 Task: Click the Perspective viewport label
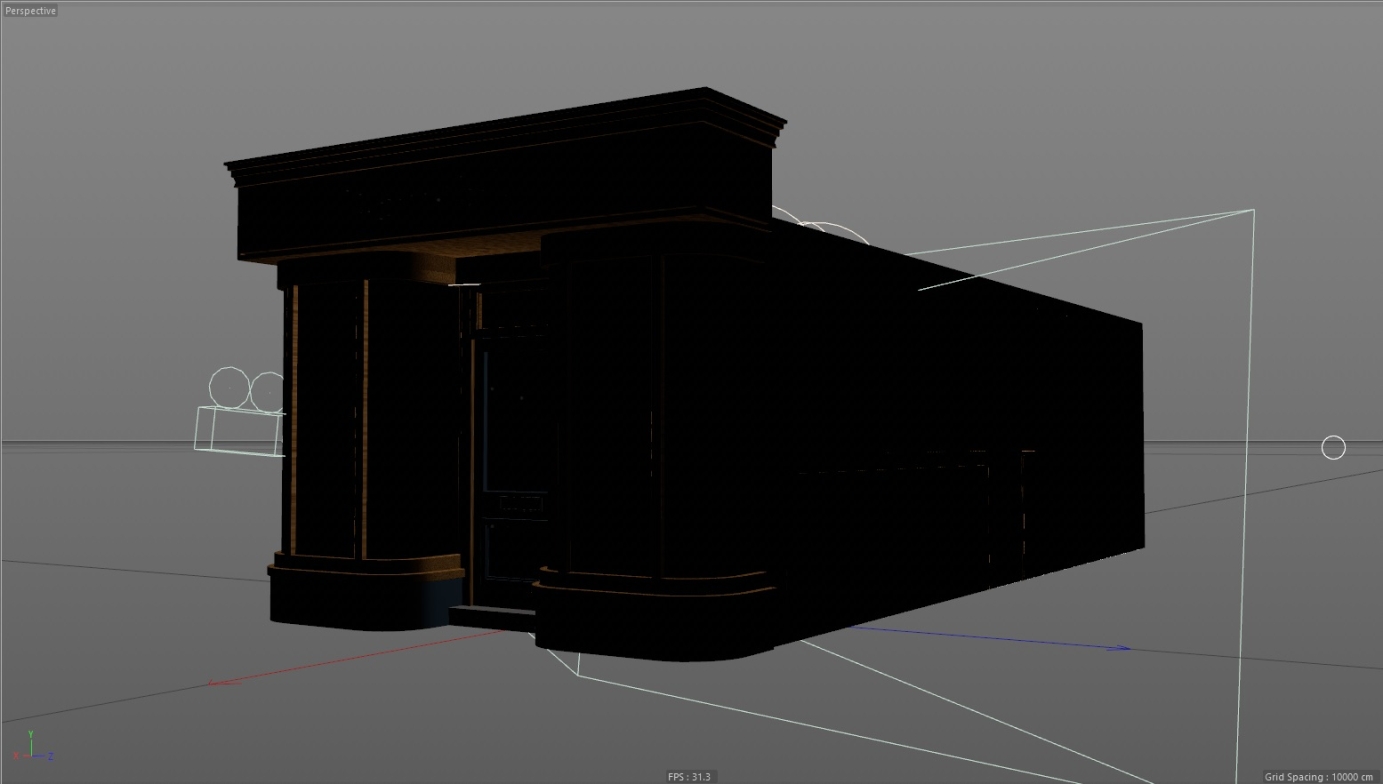pyautogui.click(x=30, y=10)
